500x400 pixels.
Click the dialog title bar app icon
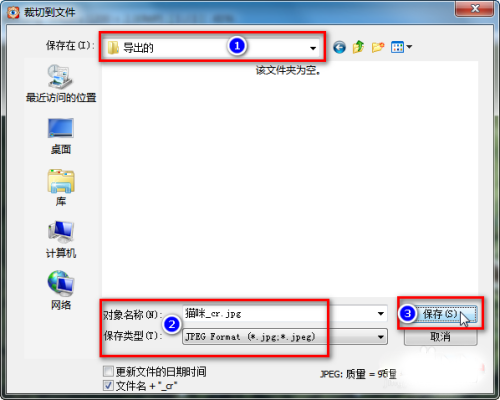[13, 13]
